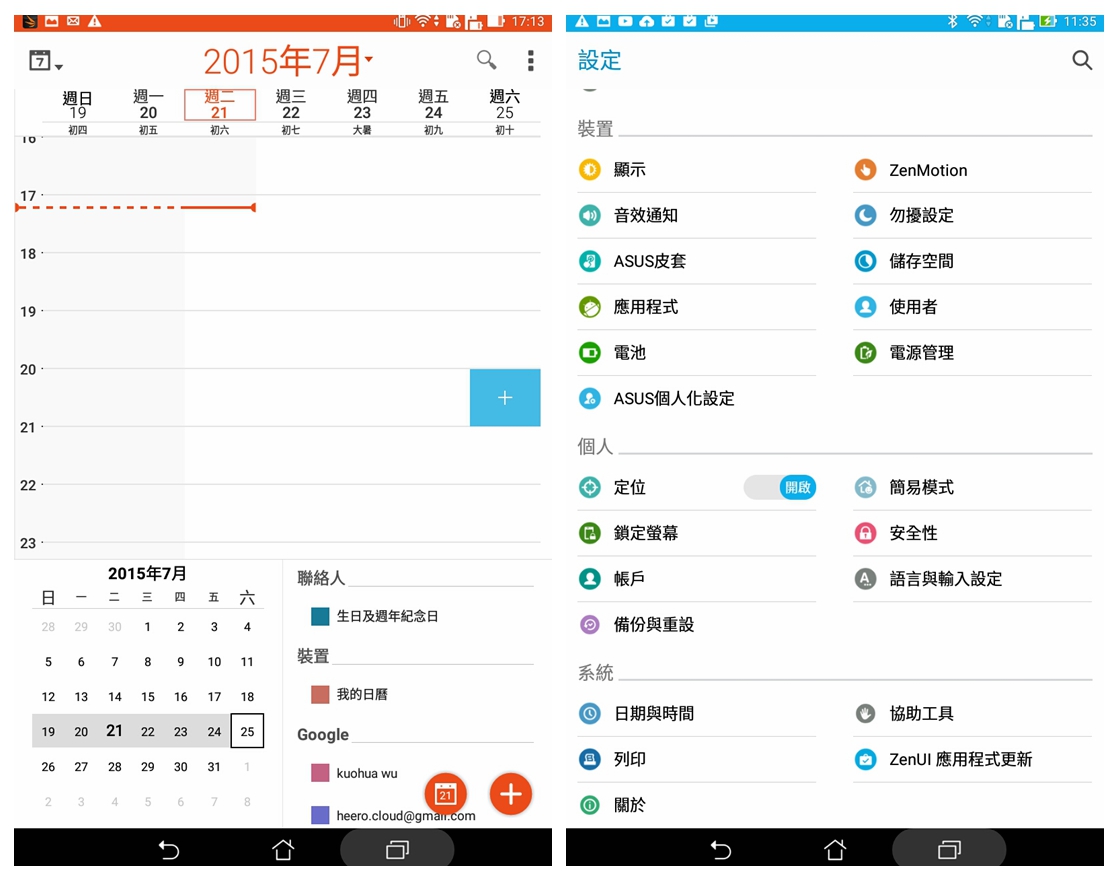Select the 週日 19 day header

(77, 105)
